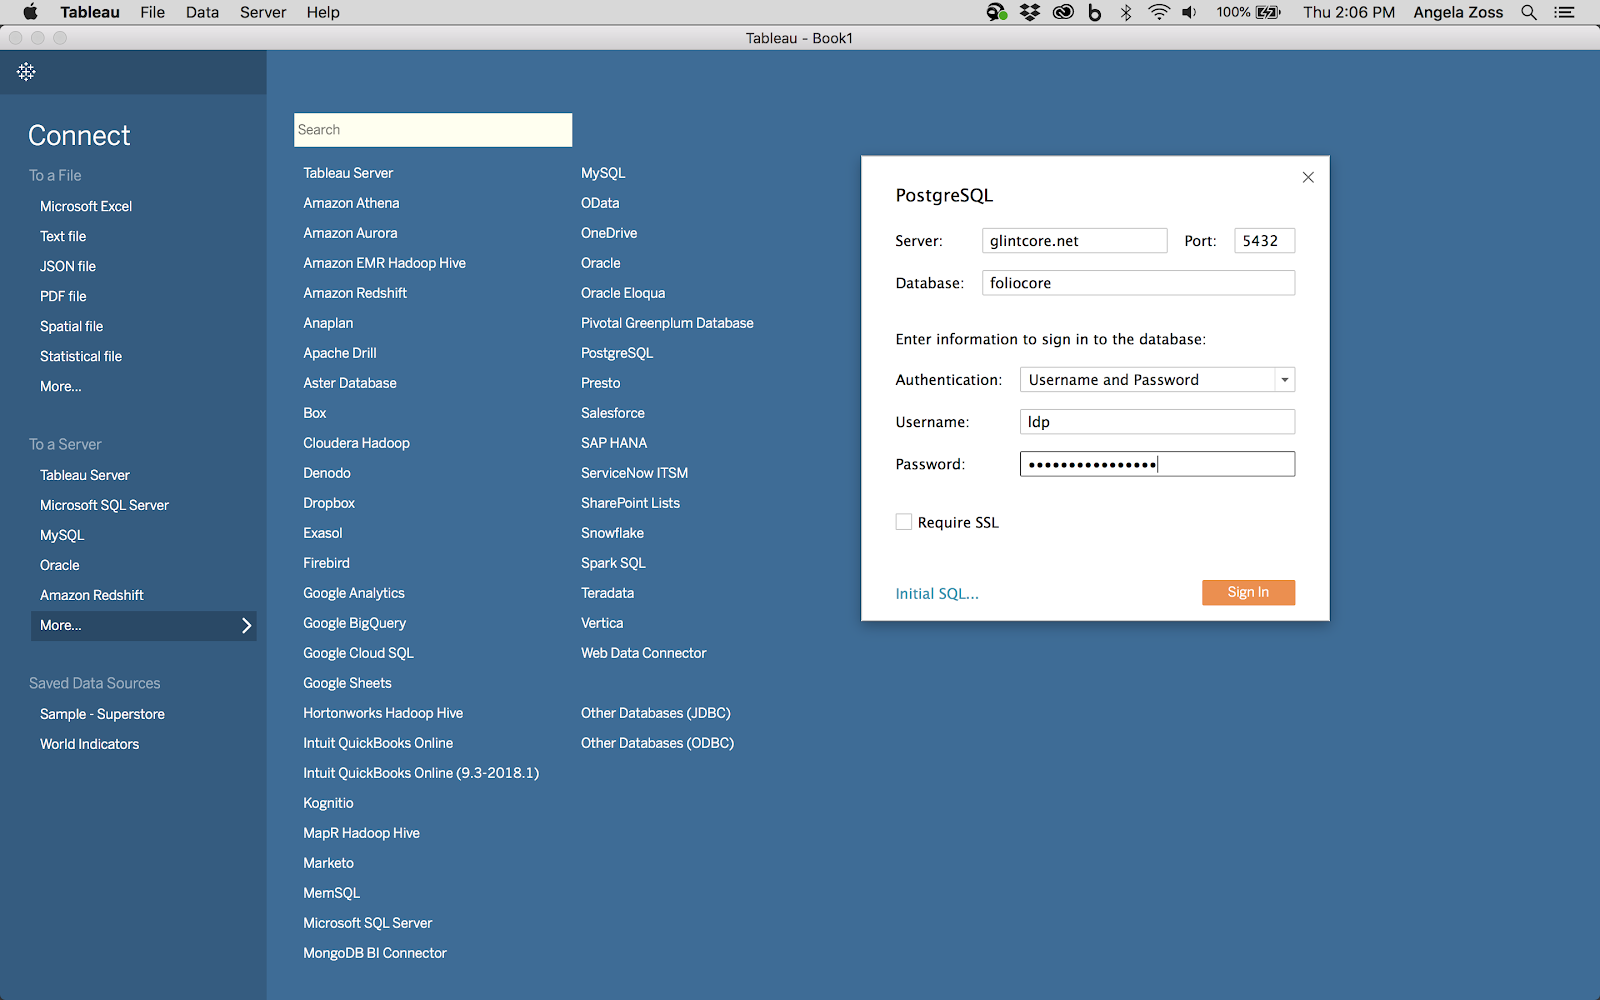The image size is (1600, 1000).
Task: Open Spotlight search magnifier icon
Action: pyautogui.click(x=1529, y=12)
